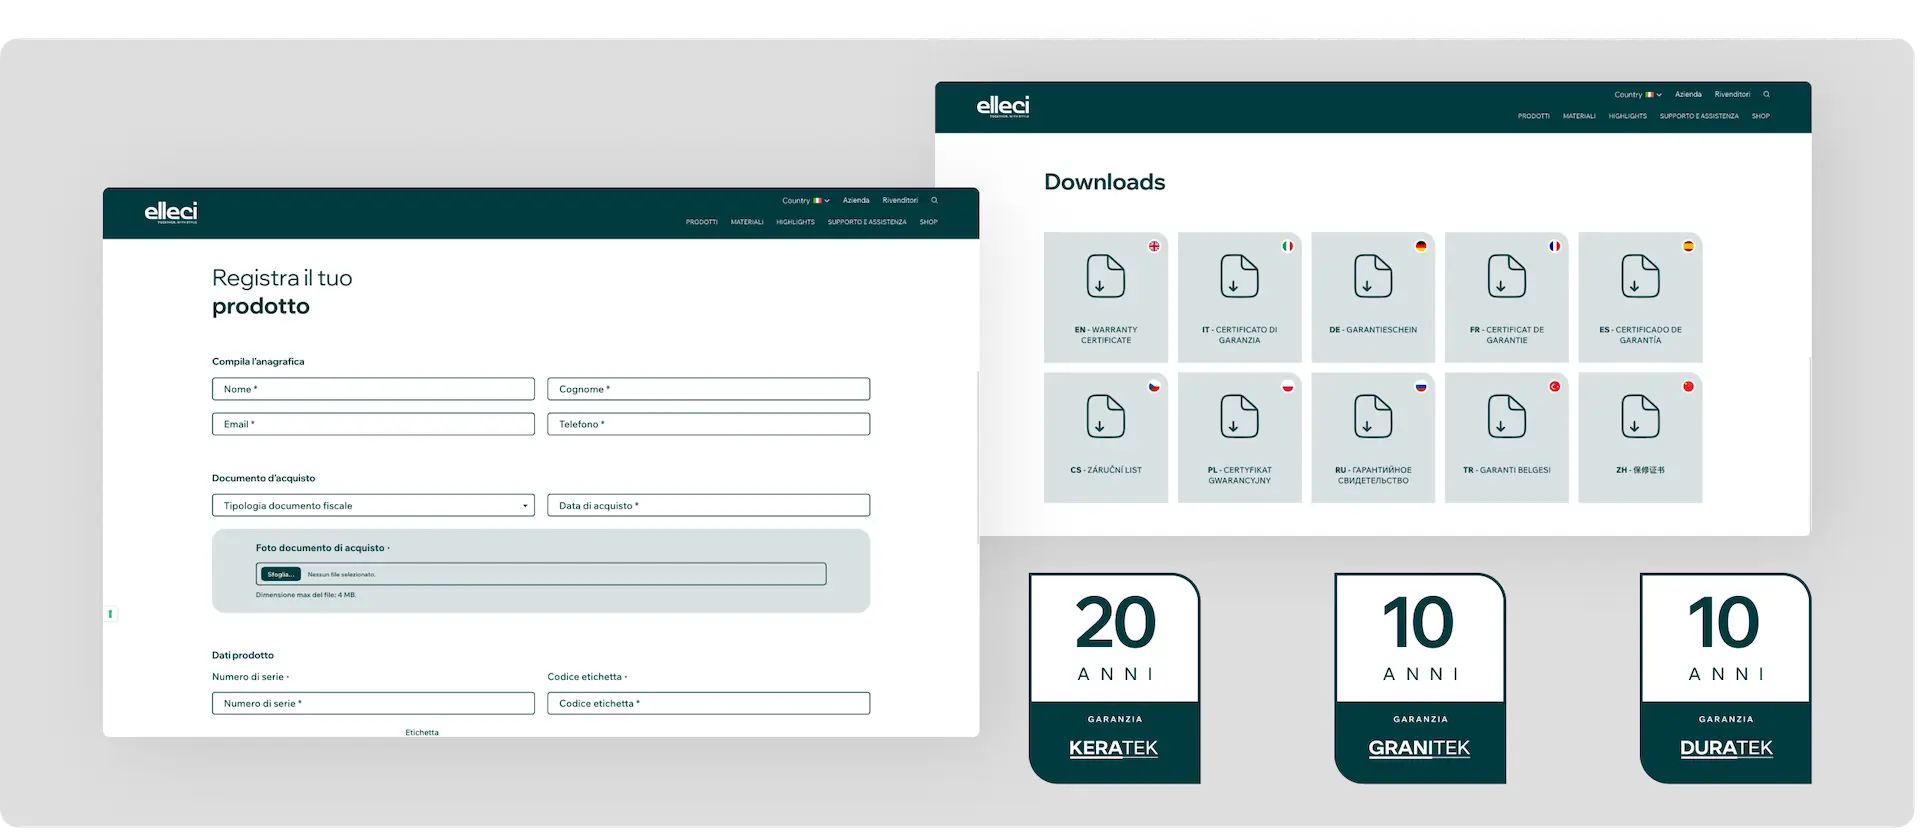
Task: Click the Sfoglia file browse button
Action: (x=280, y=575)
